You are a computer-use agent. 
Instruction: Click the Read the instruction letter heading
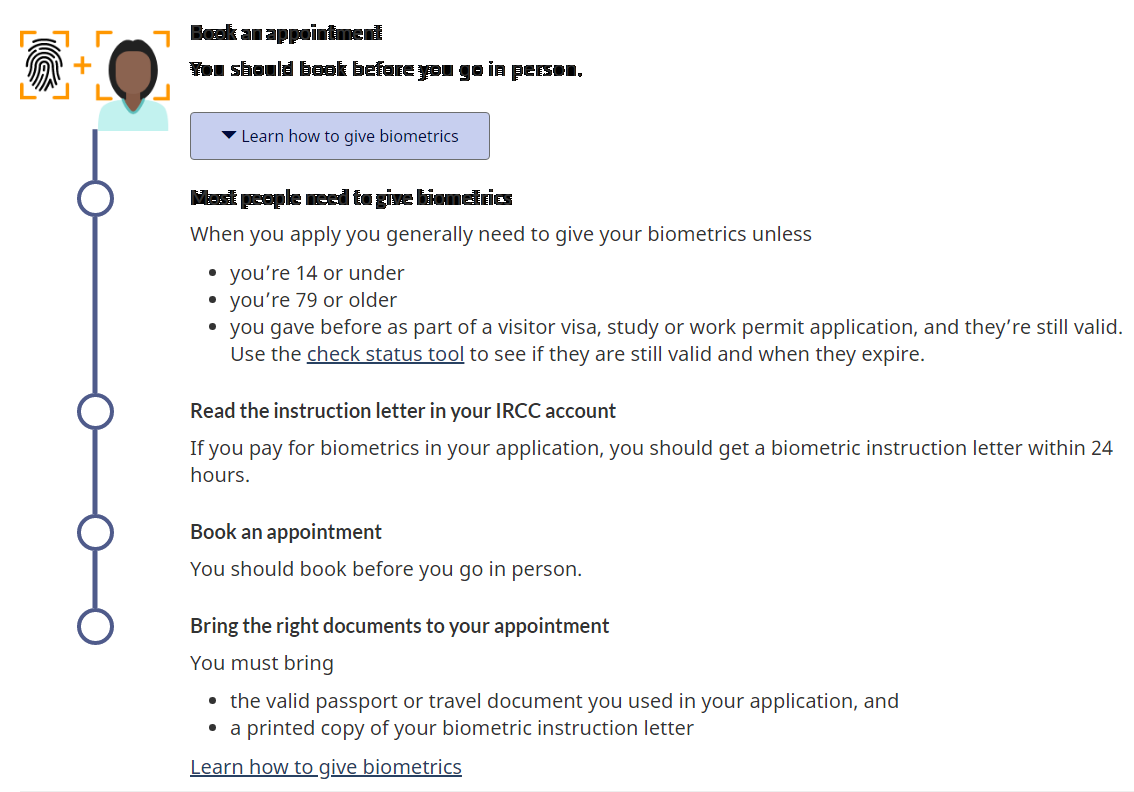(403, 411)
